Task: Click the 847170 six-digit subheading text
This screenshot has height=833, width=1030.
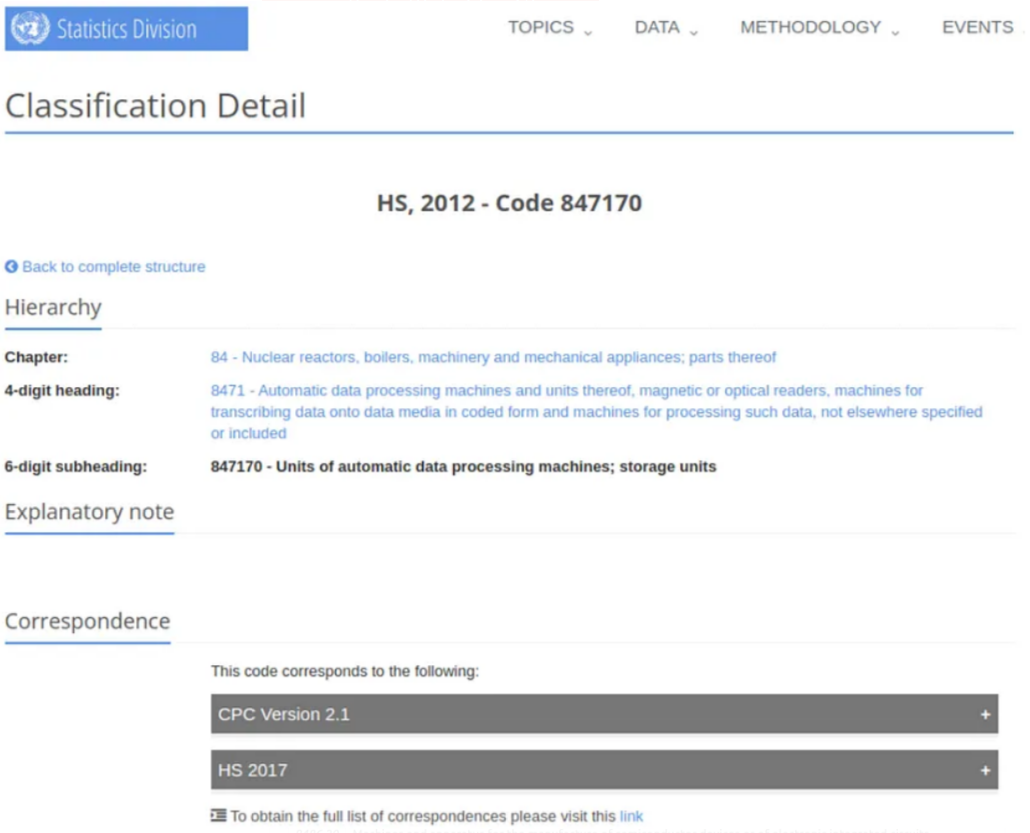Action: pyautogui.click(x=463, y=467)
